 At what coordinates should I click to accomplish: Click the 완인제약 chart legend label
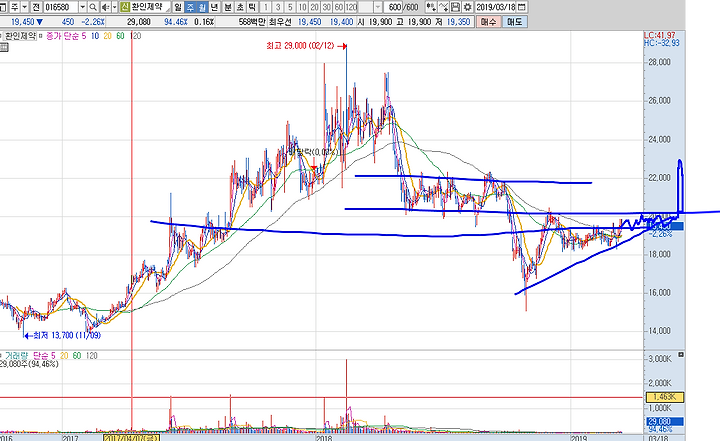tap(20, 36)
